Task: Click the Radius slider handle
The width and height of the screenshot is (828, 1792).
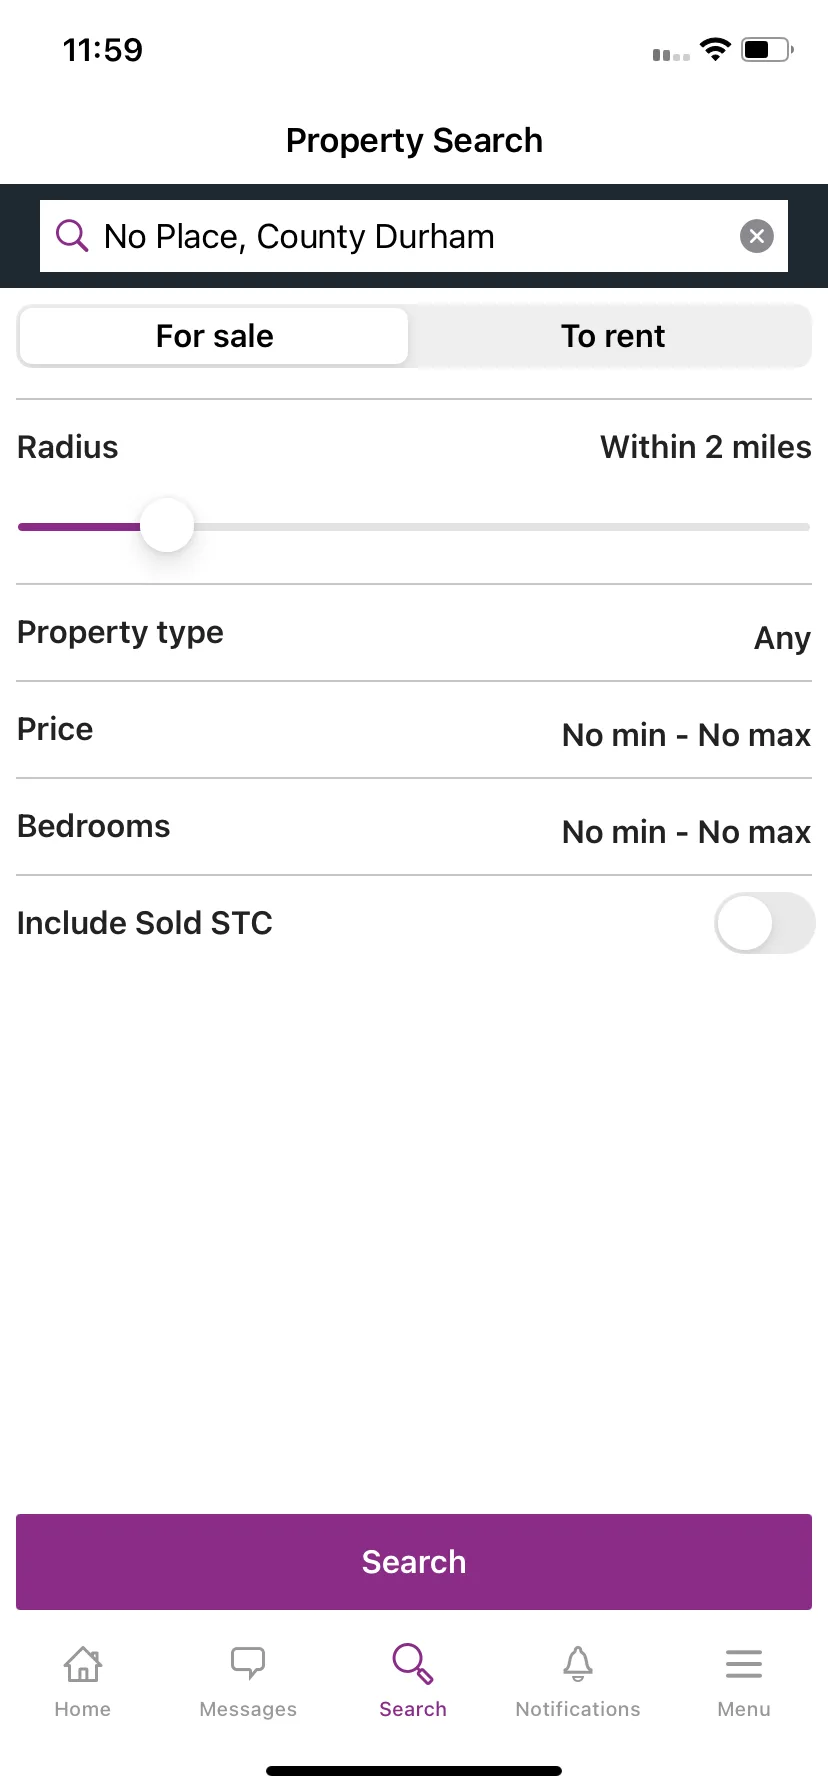Action: point(167,526)
